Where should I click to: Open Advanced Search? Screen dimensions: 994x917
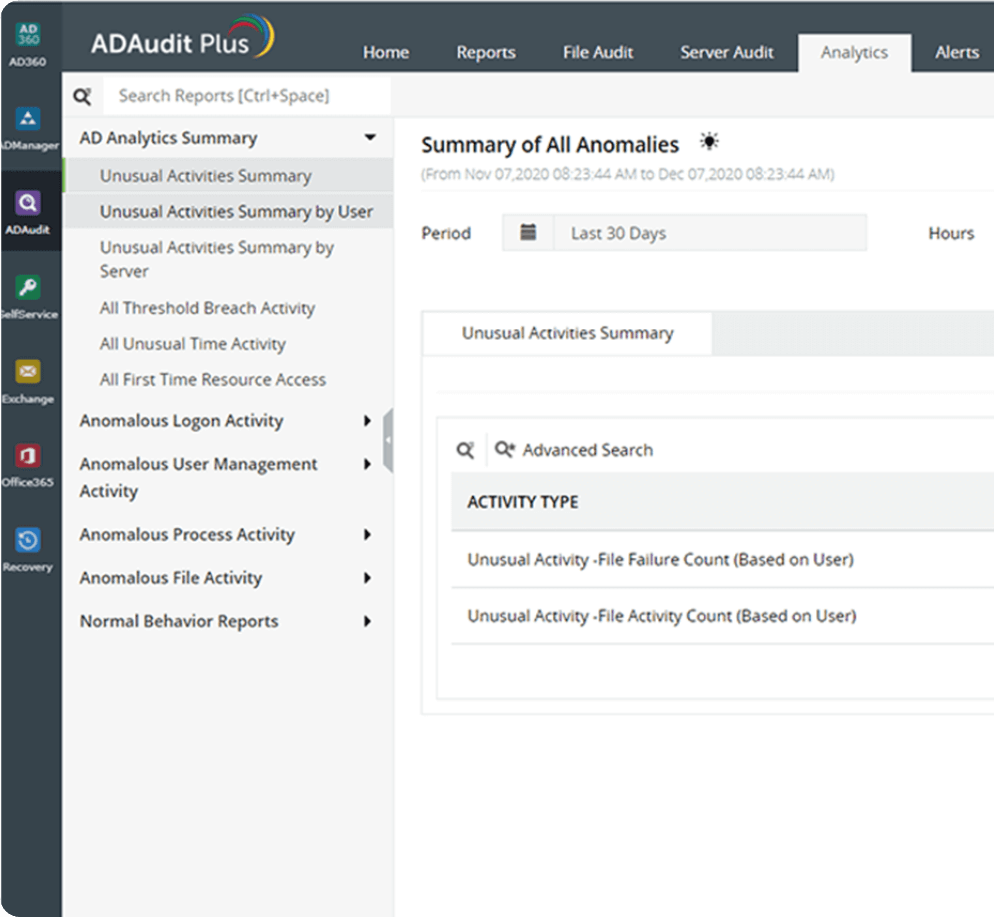pos(575,451)
